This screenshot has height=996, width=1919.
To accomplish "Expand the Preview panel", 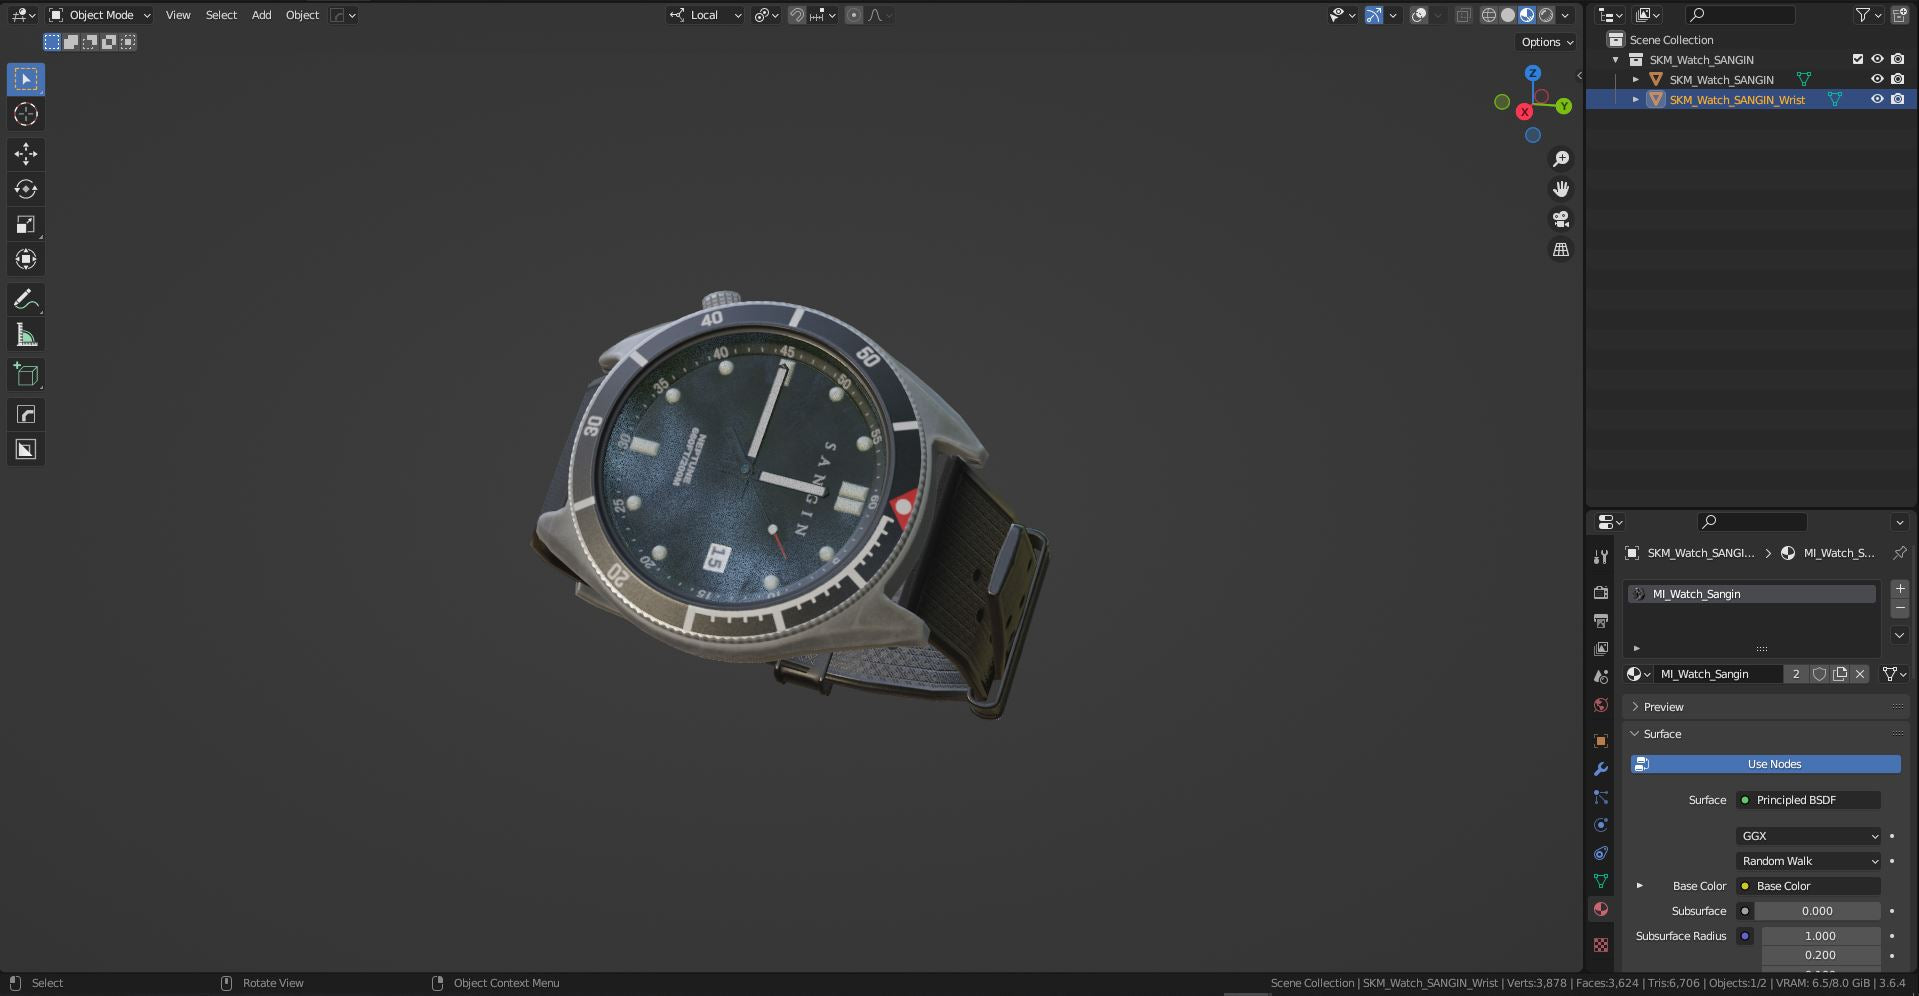I will tap(1663, 707).
